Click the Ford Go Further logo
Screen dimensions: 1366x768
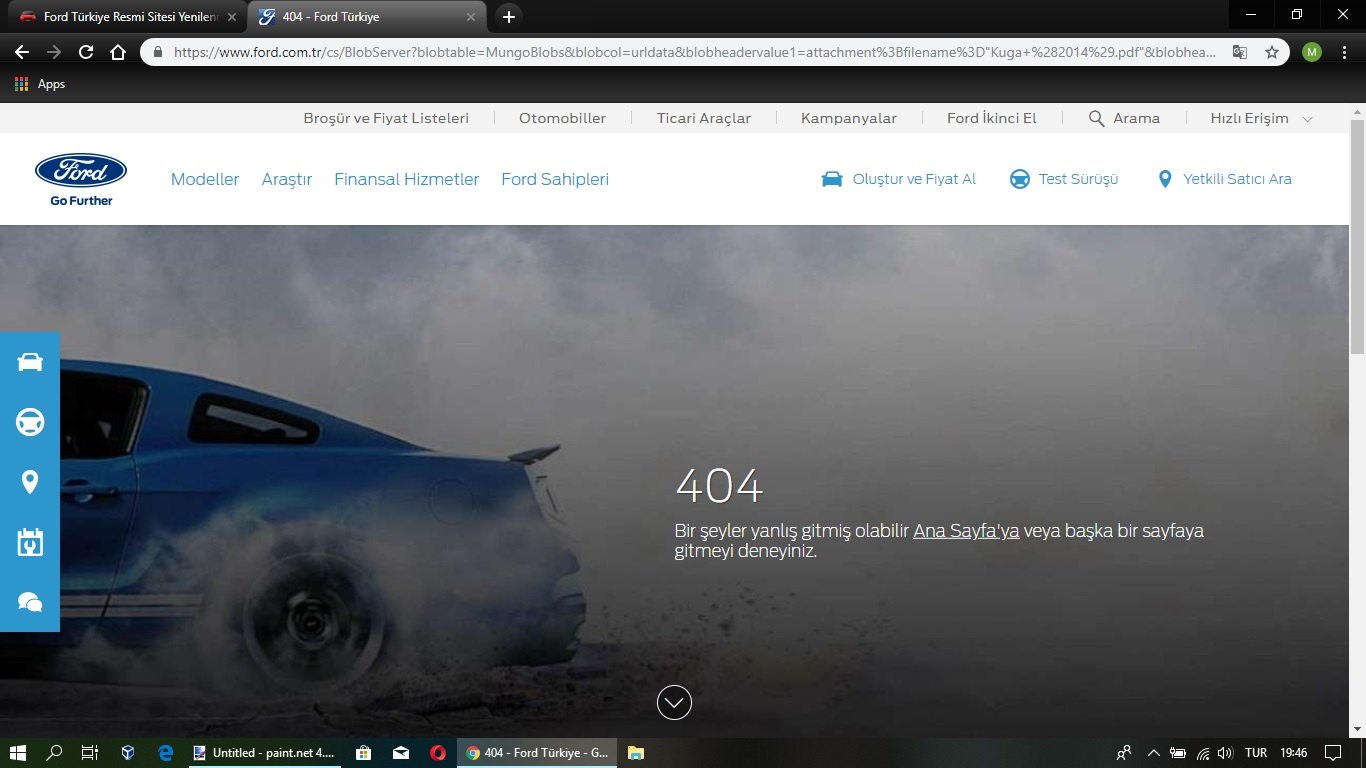[81, 179]
